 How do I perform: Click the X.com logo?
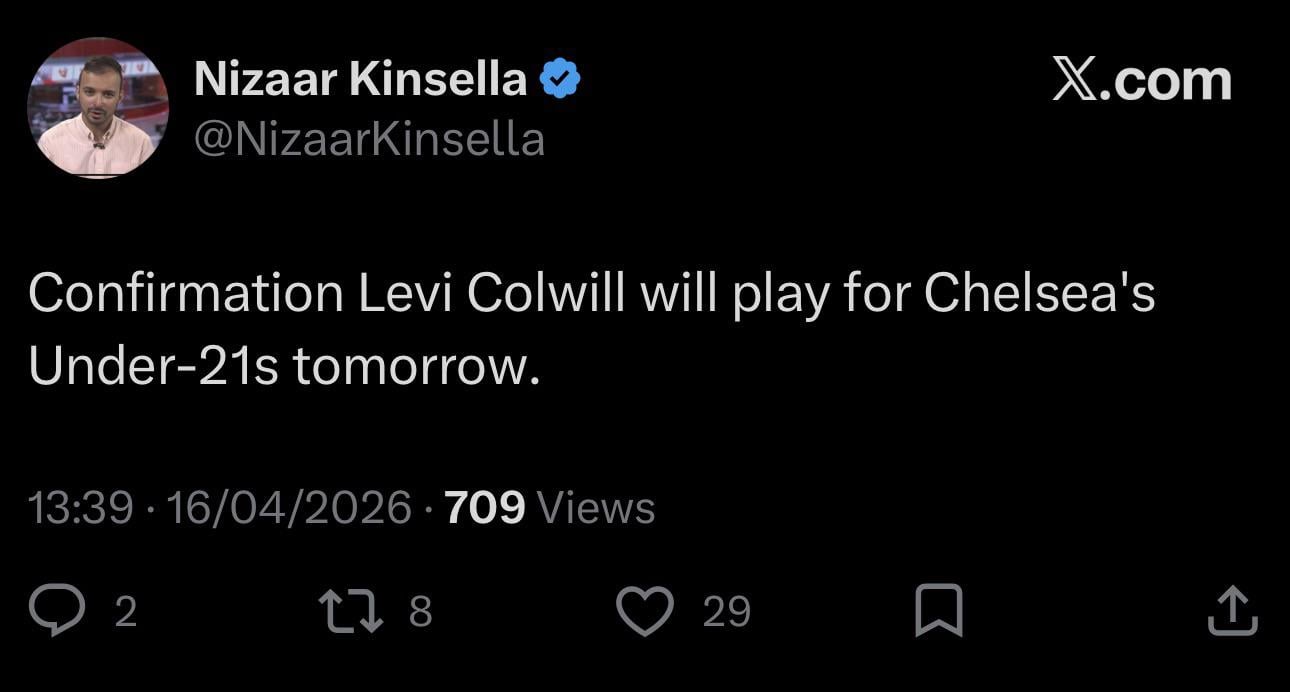(1141, 80)
